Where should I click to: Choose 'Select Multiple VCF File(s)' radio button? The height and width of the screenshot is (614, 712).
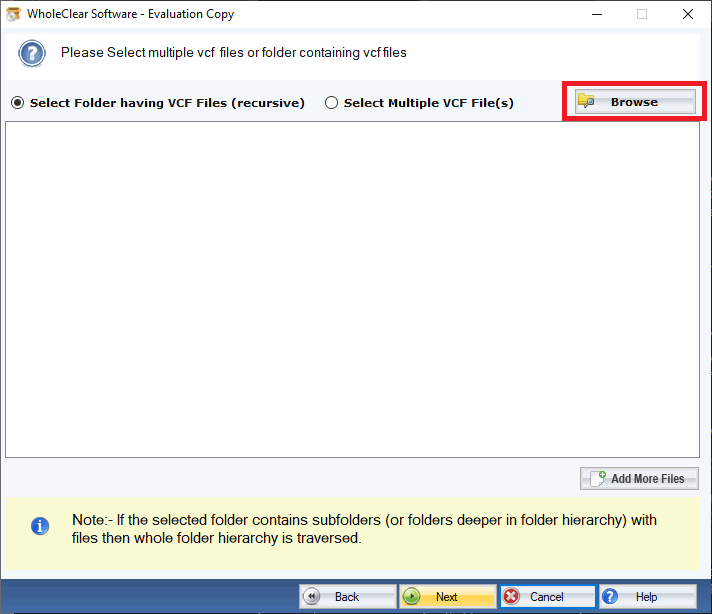(331, 103)
